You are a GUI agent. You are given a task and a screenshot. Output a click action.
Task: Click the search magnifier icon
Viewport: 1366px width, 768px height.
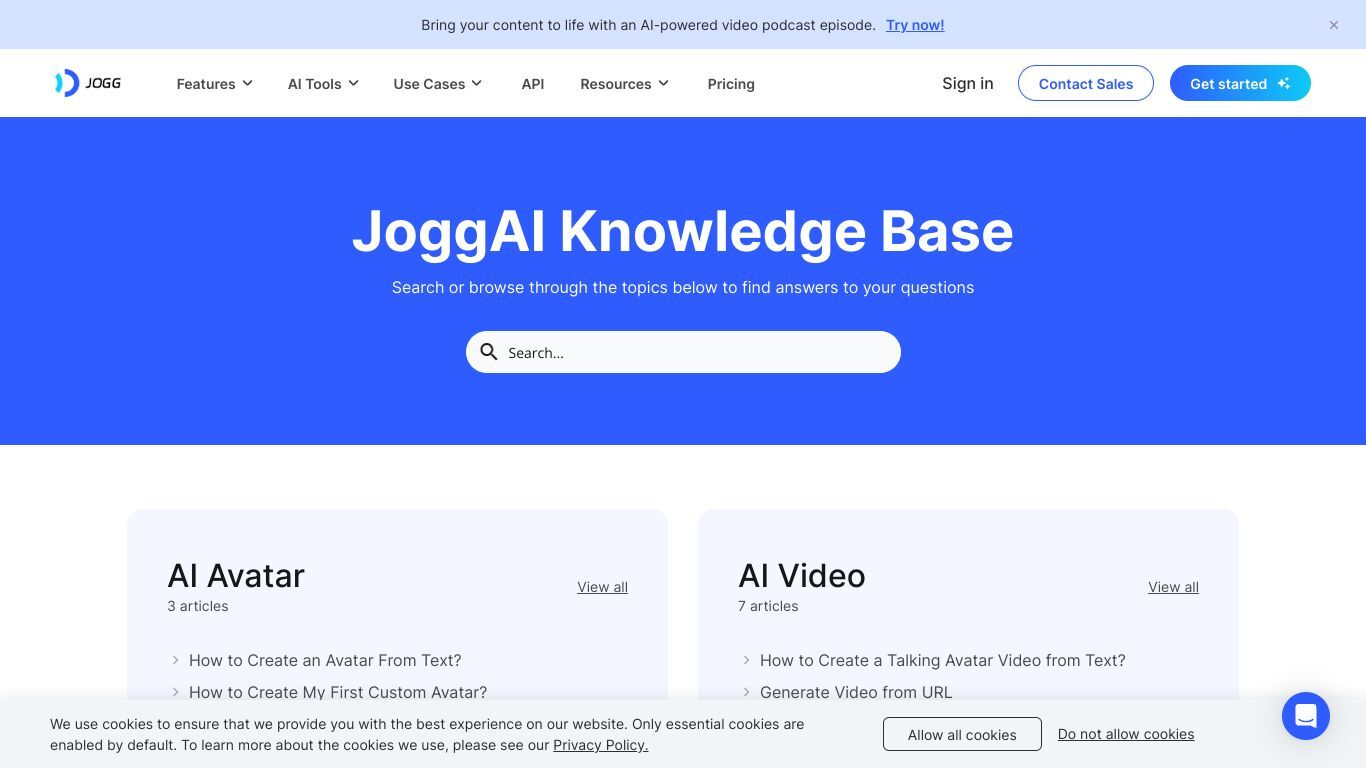point(489,352)
